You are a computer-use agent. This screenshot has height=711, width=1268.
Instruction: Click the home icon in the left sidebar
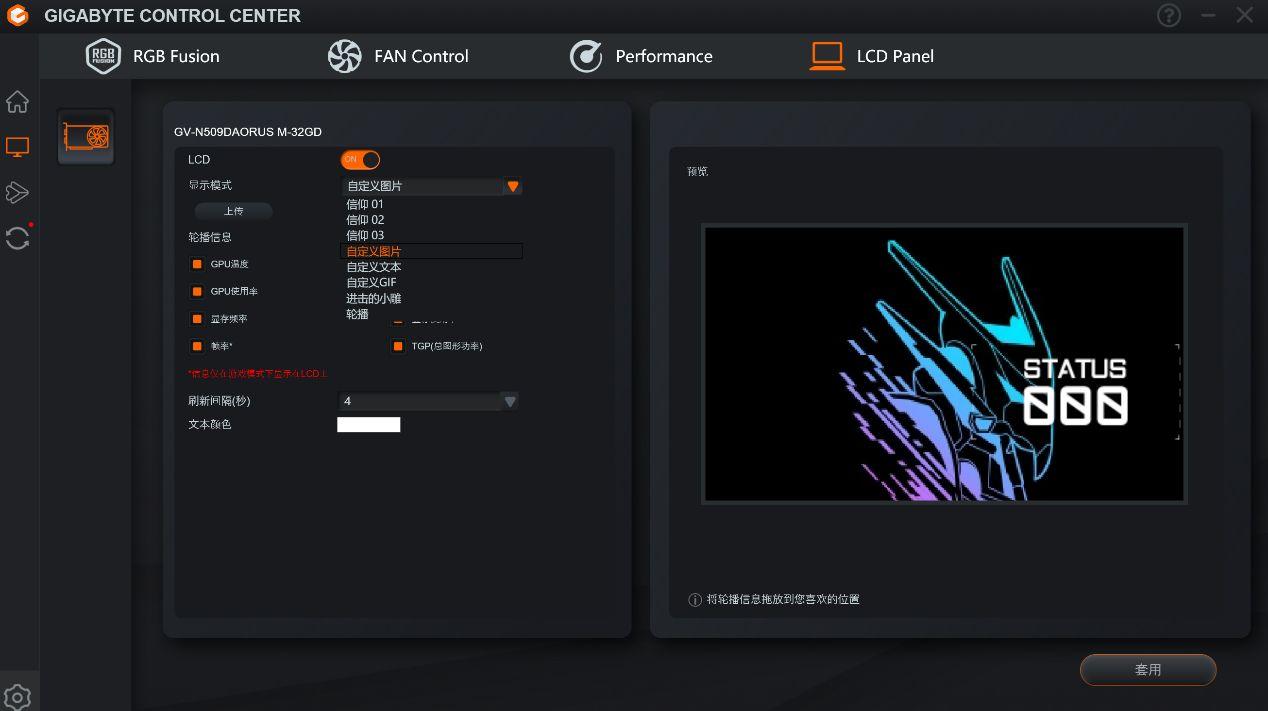[x=18, y=101]
